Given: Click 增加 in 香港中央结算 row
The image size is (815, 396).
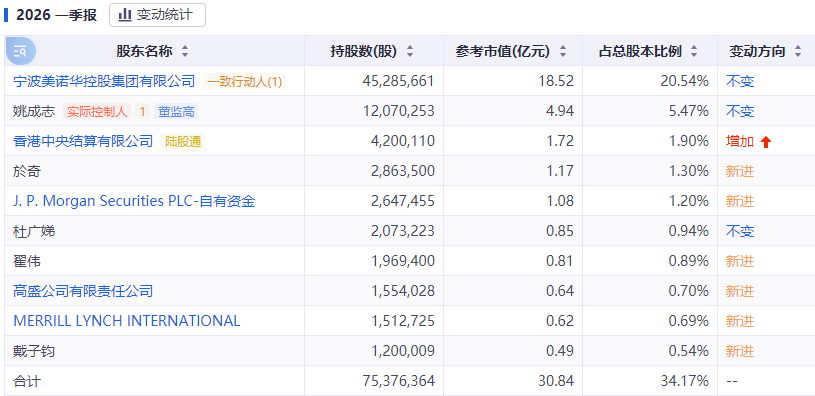Looking at the screenshot, I should click(740, 141).
